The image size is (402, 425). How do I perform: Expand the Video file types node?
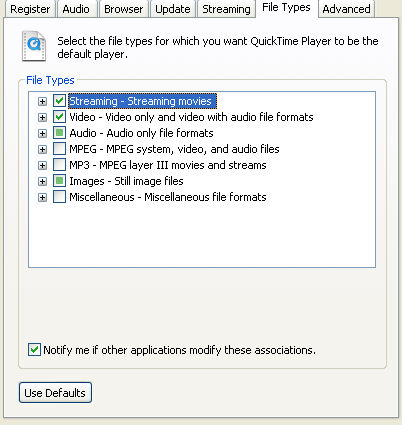[42, 117]
